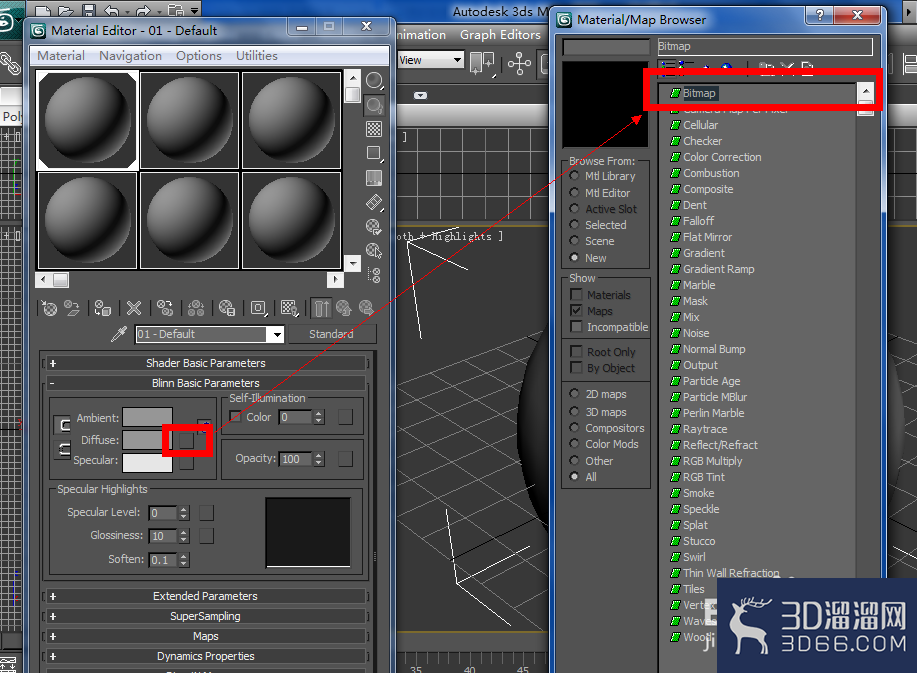The image size is (917, 673).
Task: Check the By Object option
Action: click(x=576, y=367)
